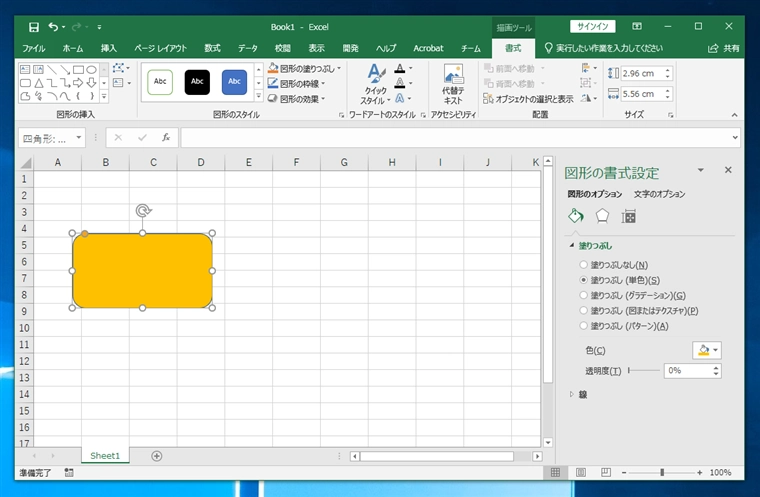Viewport: 760px width, 497px height.
Task: Click the サインイン (Sign in) button
Action: [x=593, y=26]
